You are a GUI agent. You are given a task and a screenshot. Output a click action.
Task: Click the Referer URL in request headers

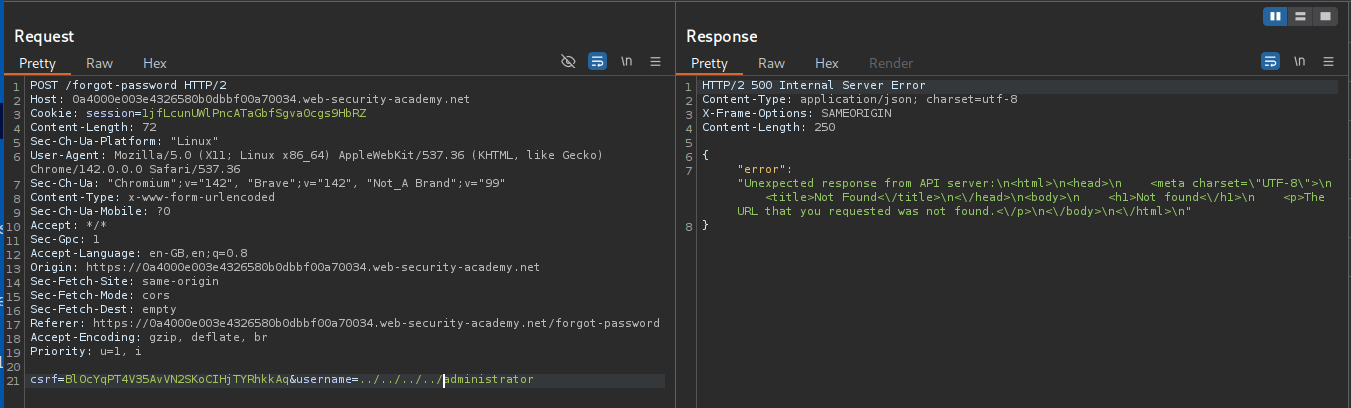click(376, 324)
